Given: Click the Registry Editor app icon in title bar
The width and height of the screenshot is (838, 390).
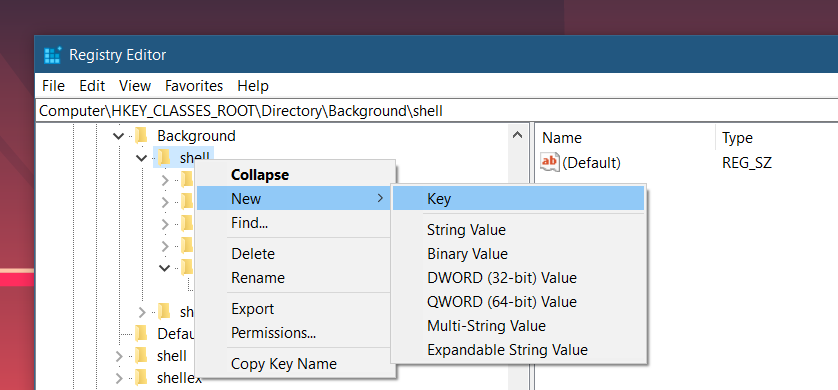Looking at the screenshot, I should pos(52,54).
